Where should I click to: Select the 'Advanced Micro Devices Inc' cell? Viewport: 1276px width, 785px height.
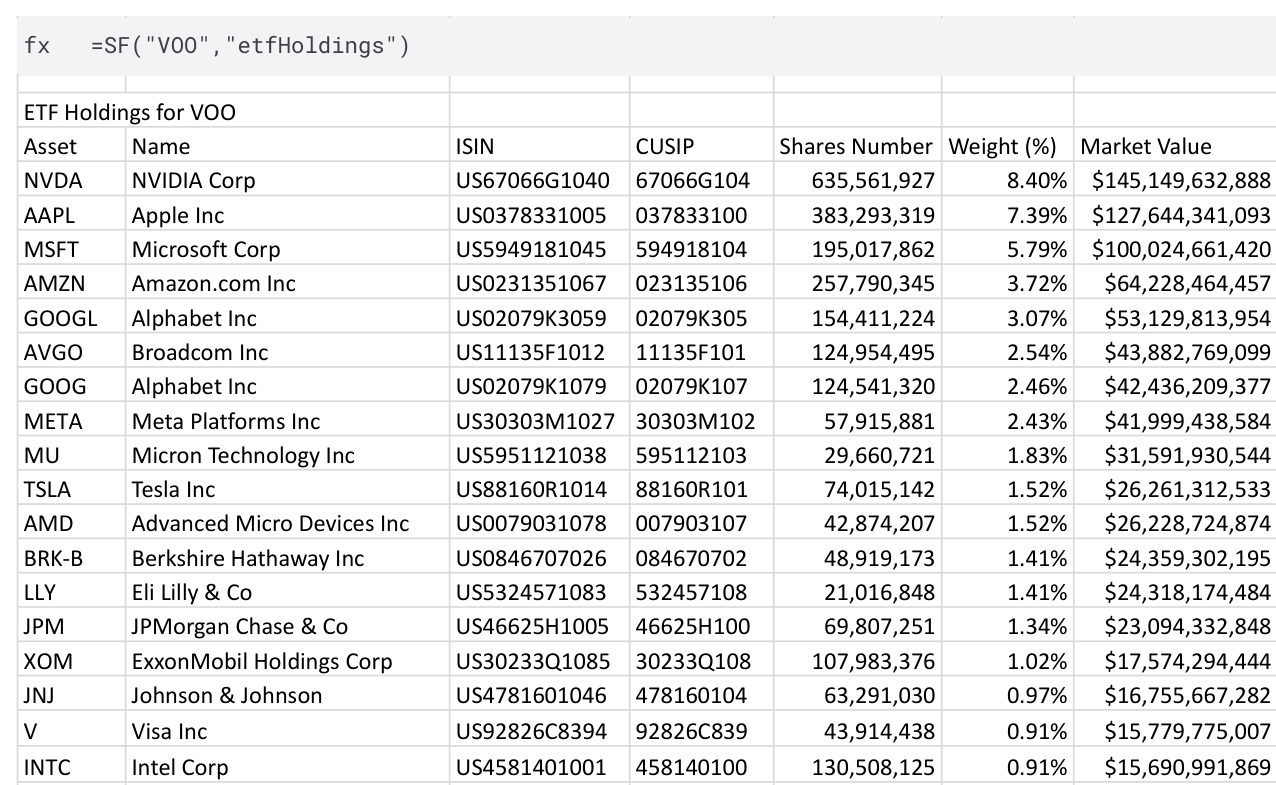pos(288,523)
